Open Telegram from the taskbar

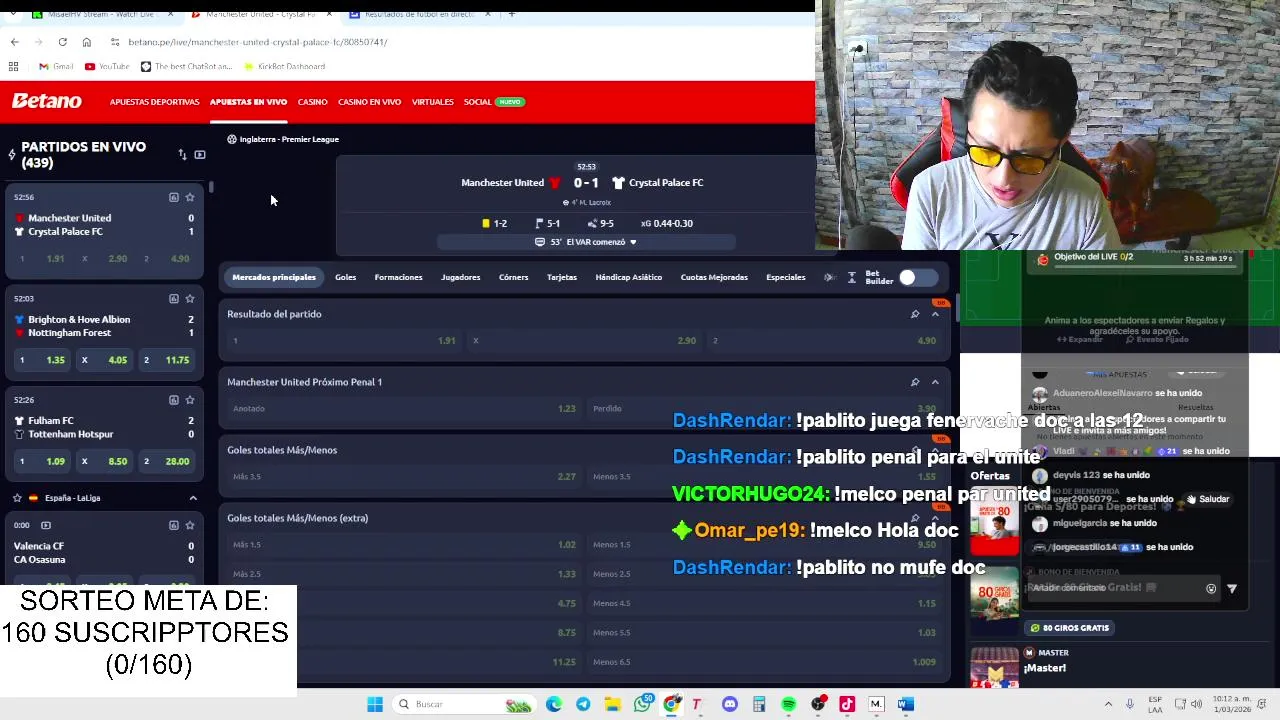583,704
